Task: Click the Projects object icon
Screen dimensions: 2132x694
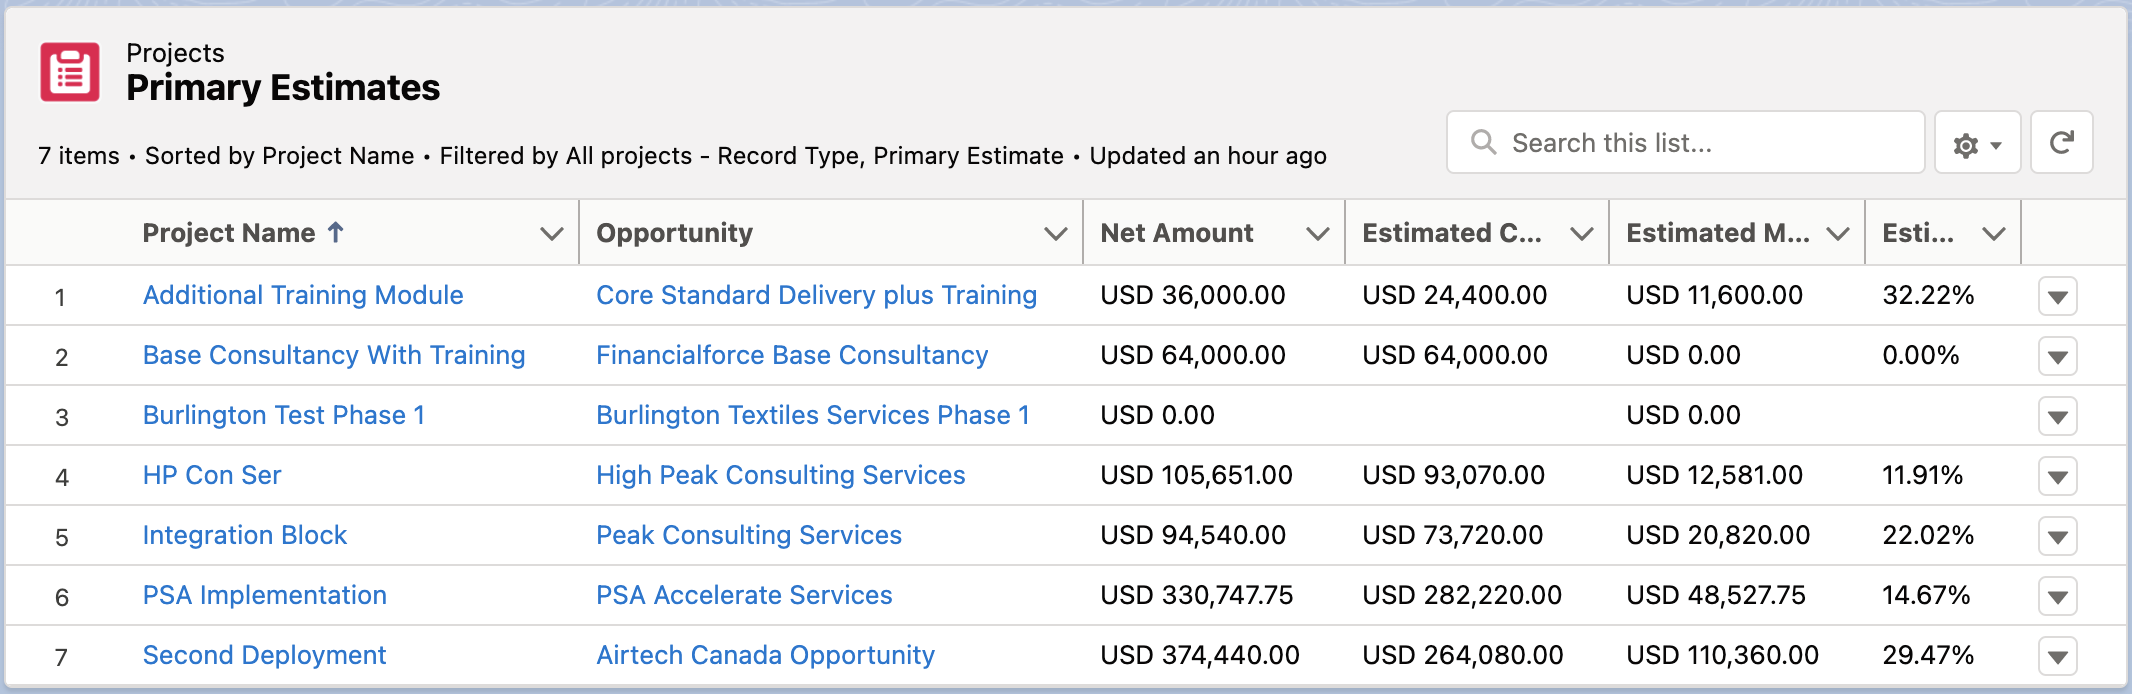Action: pyautogui.click(x=70, y=72)
